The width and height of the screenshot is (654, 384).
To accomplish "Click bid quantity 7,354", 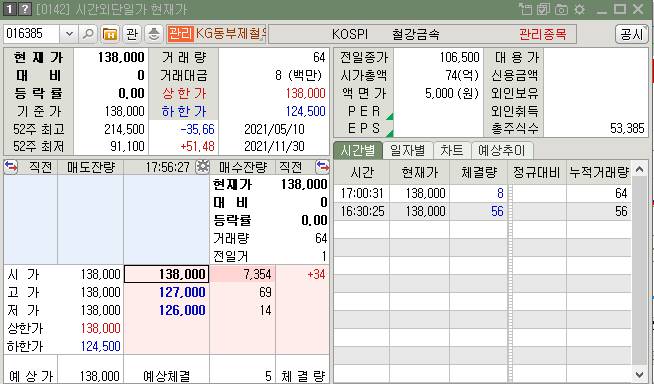I will (257, 274).
